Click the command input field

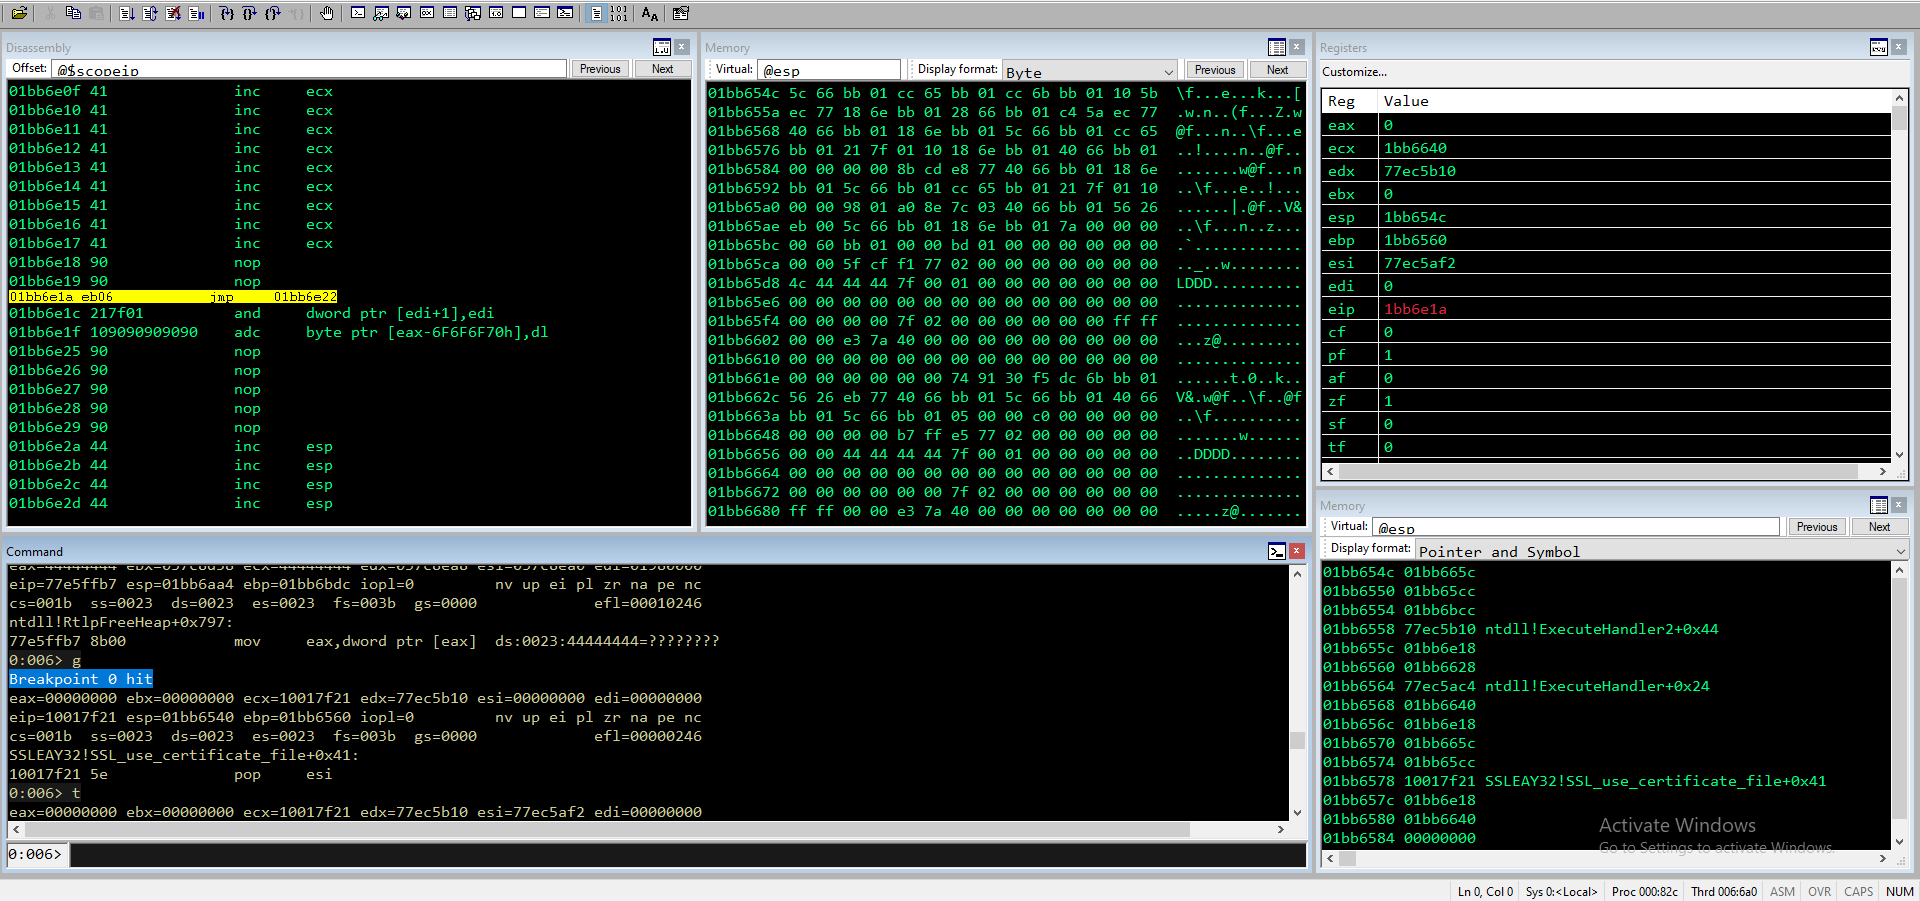pyautogui.click(x=686, y=855)
